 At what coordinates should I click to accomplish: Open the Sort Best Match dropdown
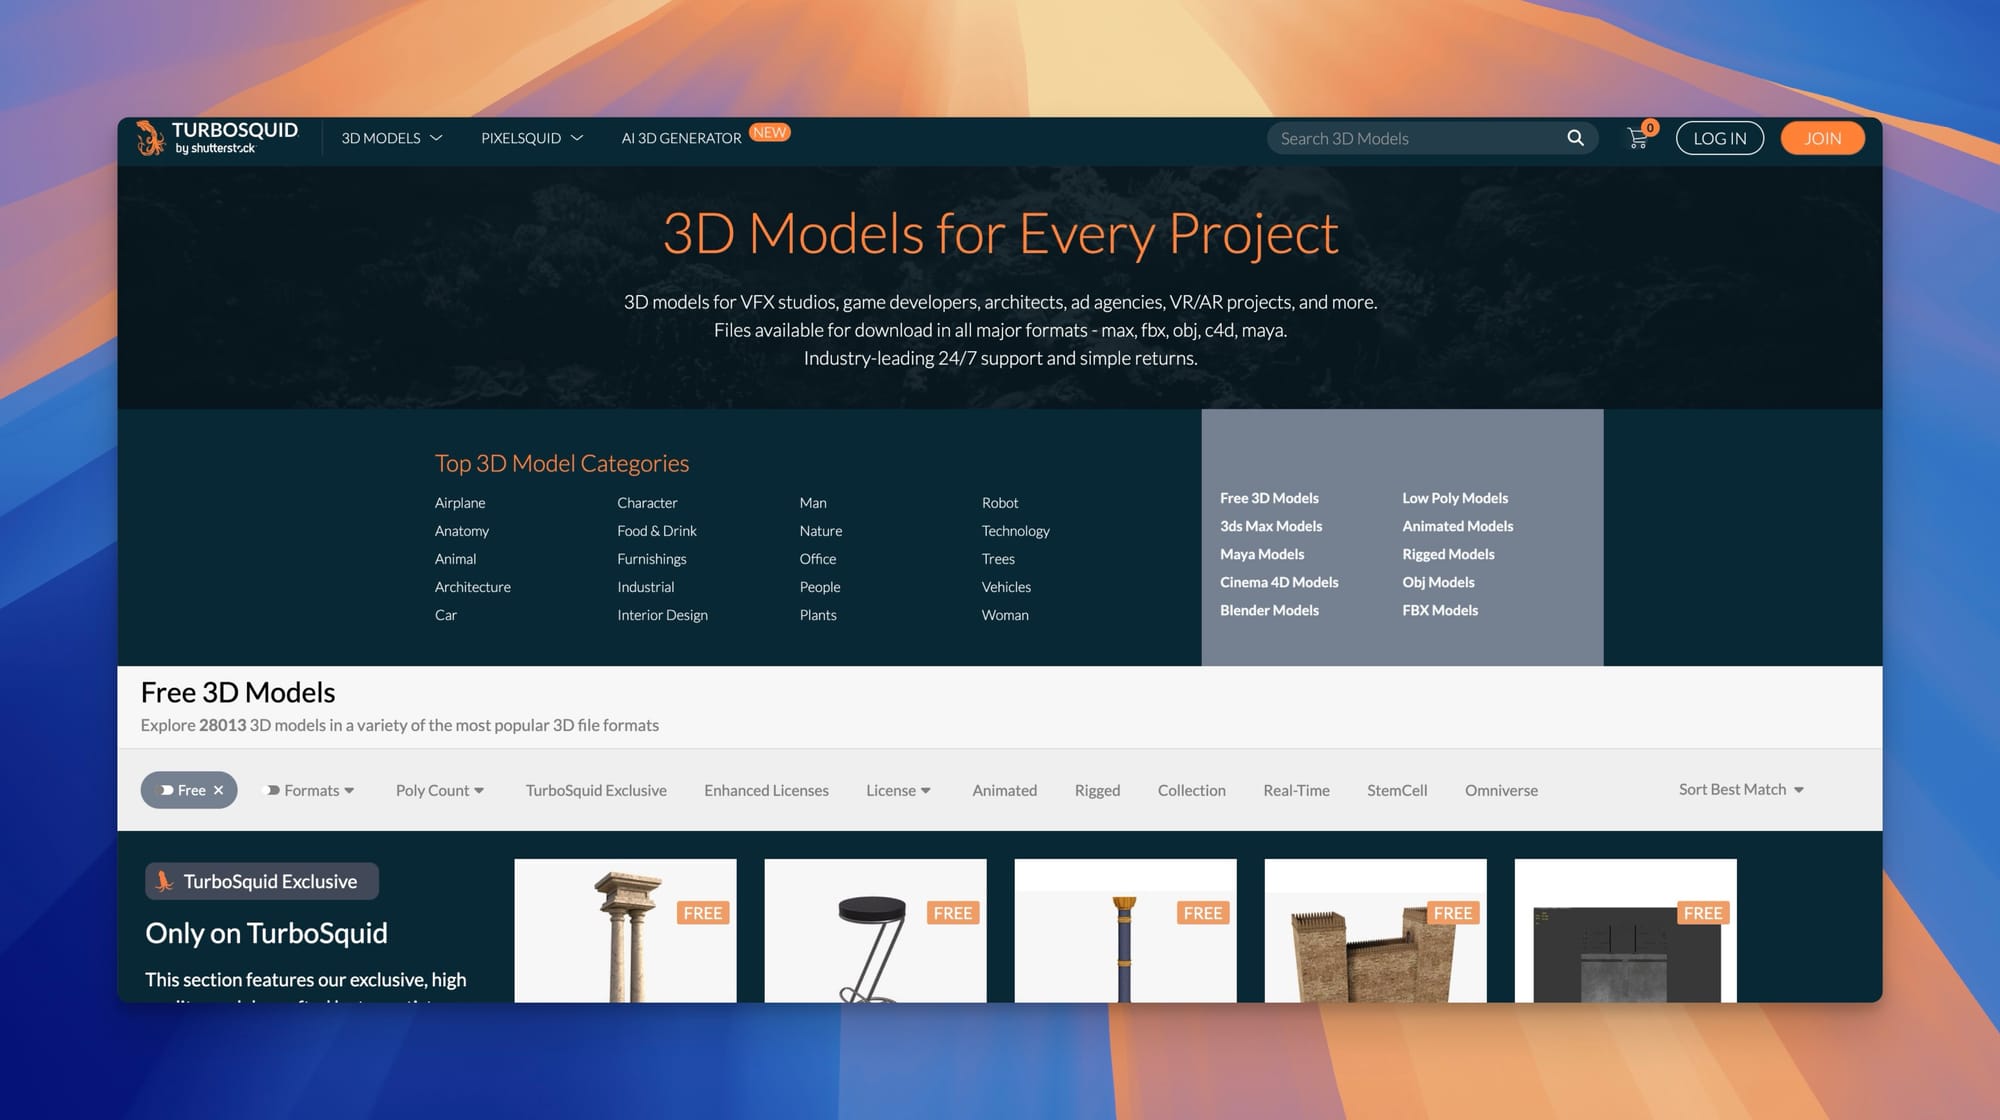(1741, 789)
